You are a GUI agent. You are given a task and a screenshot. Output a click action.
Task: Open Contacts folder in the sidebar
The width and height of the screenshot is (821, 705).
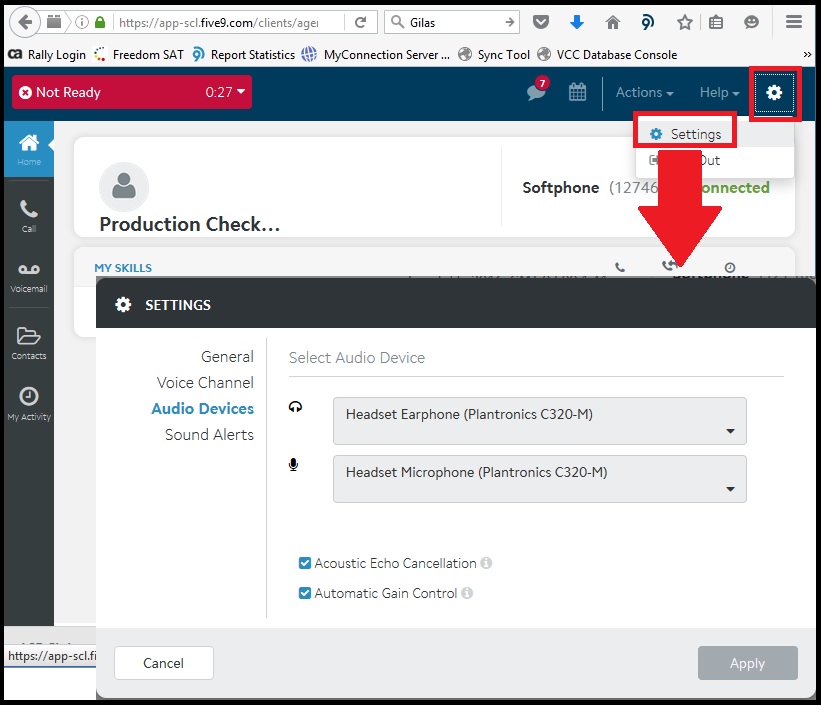point(29,344)
